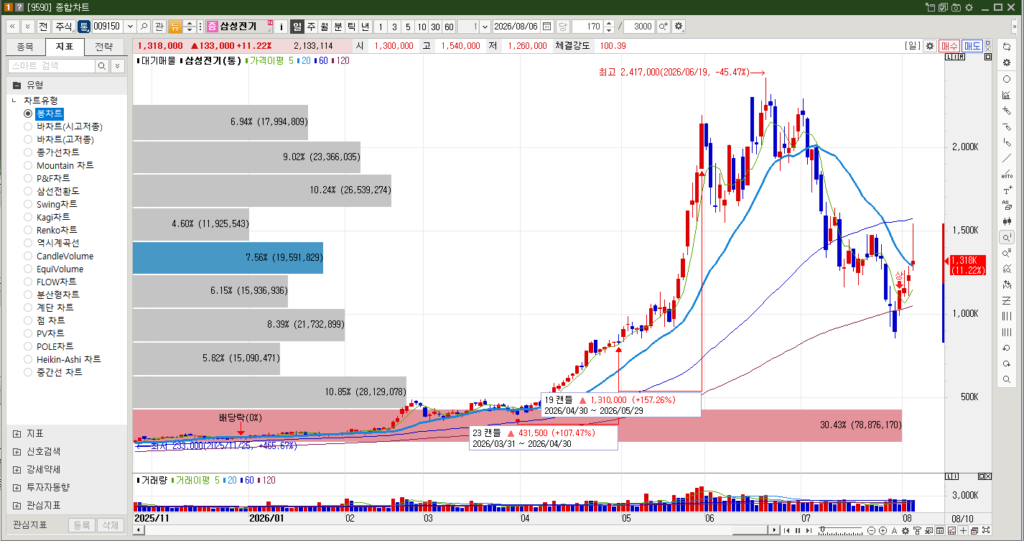Click the crosshair plus icon in bottom bar
The image size is (1024, 541).
963,531
